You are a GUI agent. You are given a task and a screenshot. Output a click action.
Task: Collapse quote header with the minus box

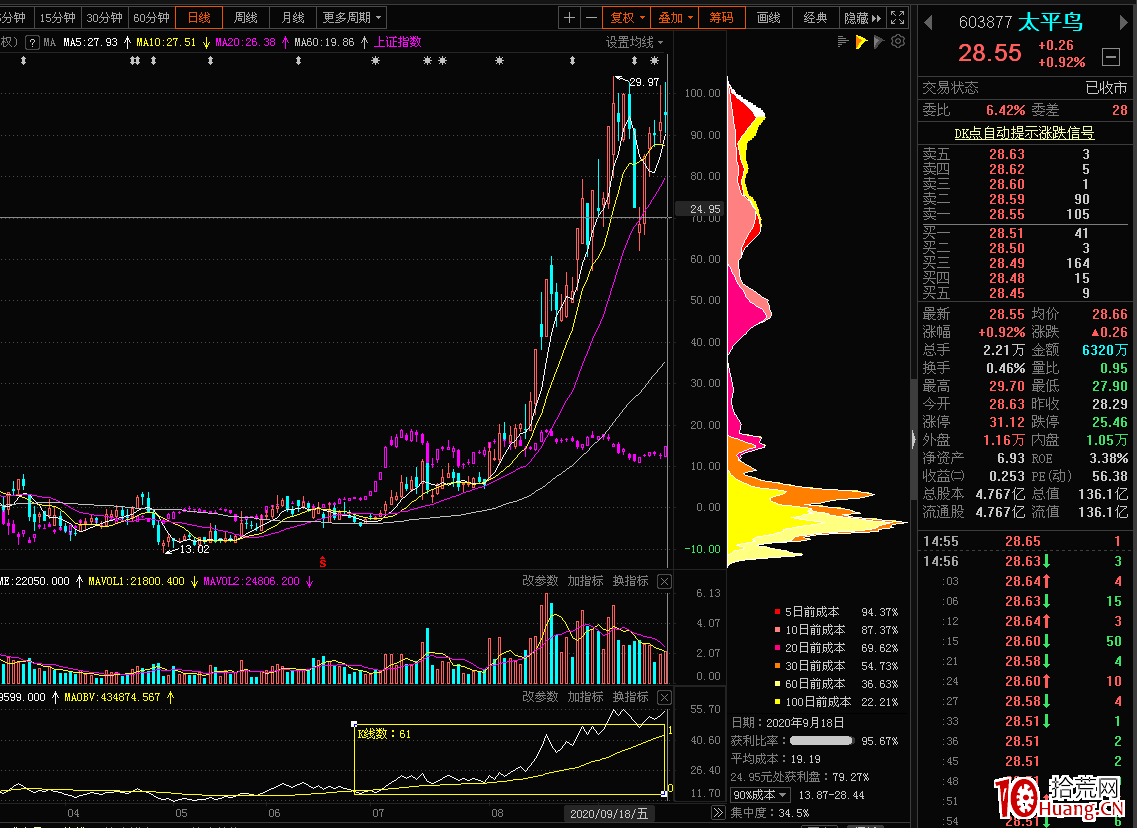[1110, 56]
